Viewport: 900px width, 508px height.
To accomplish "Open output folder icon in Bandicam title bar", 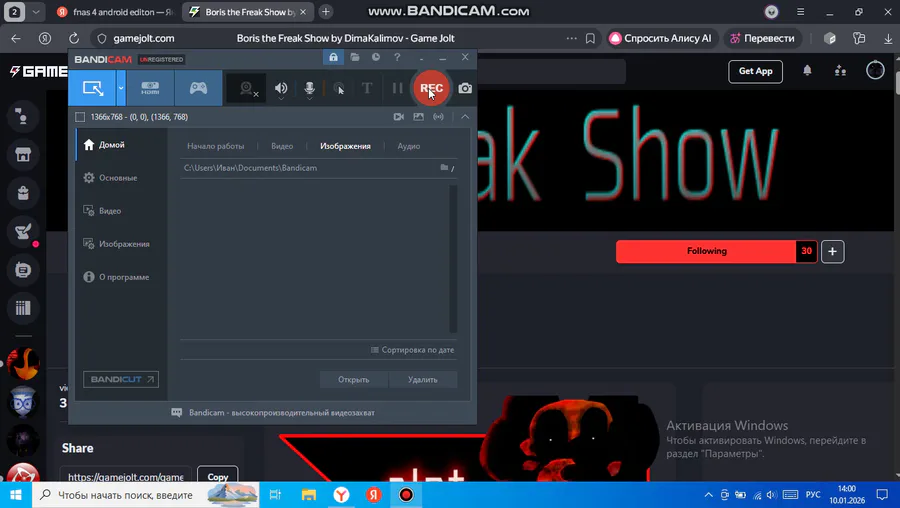I will [x=355, y=57].
